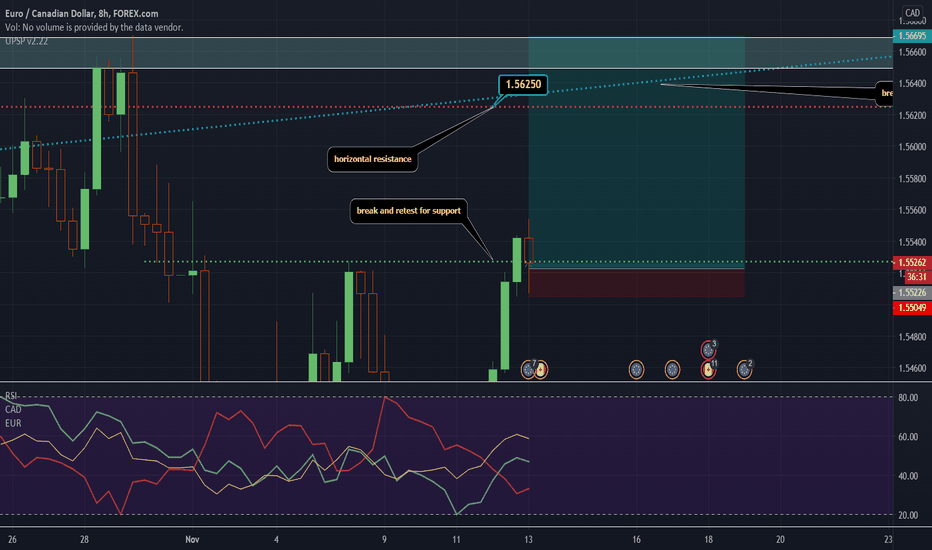Open EU flag event icon with badge 2
Viewport: 932px width, 550px height.
pos(744,370)
